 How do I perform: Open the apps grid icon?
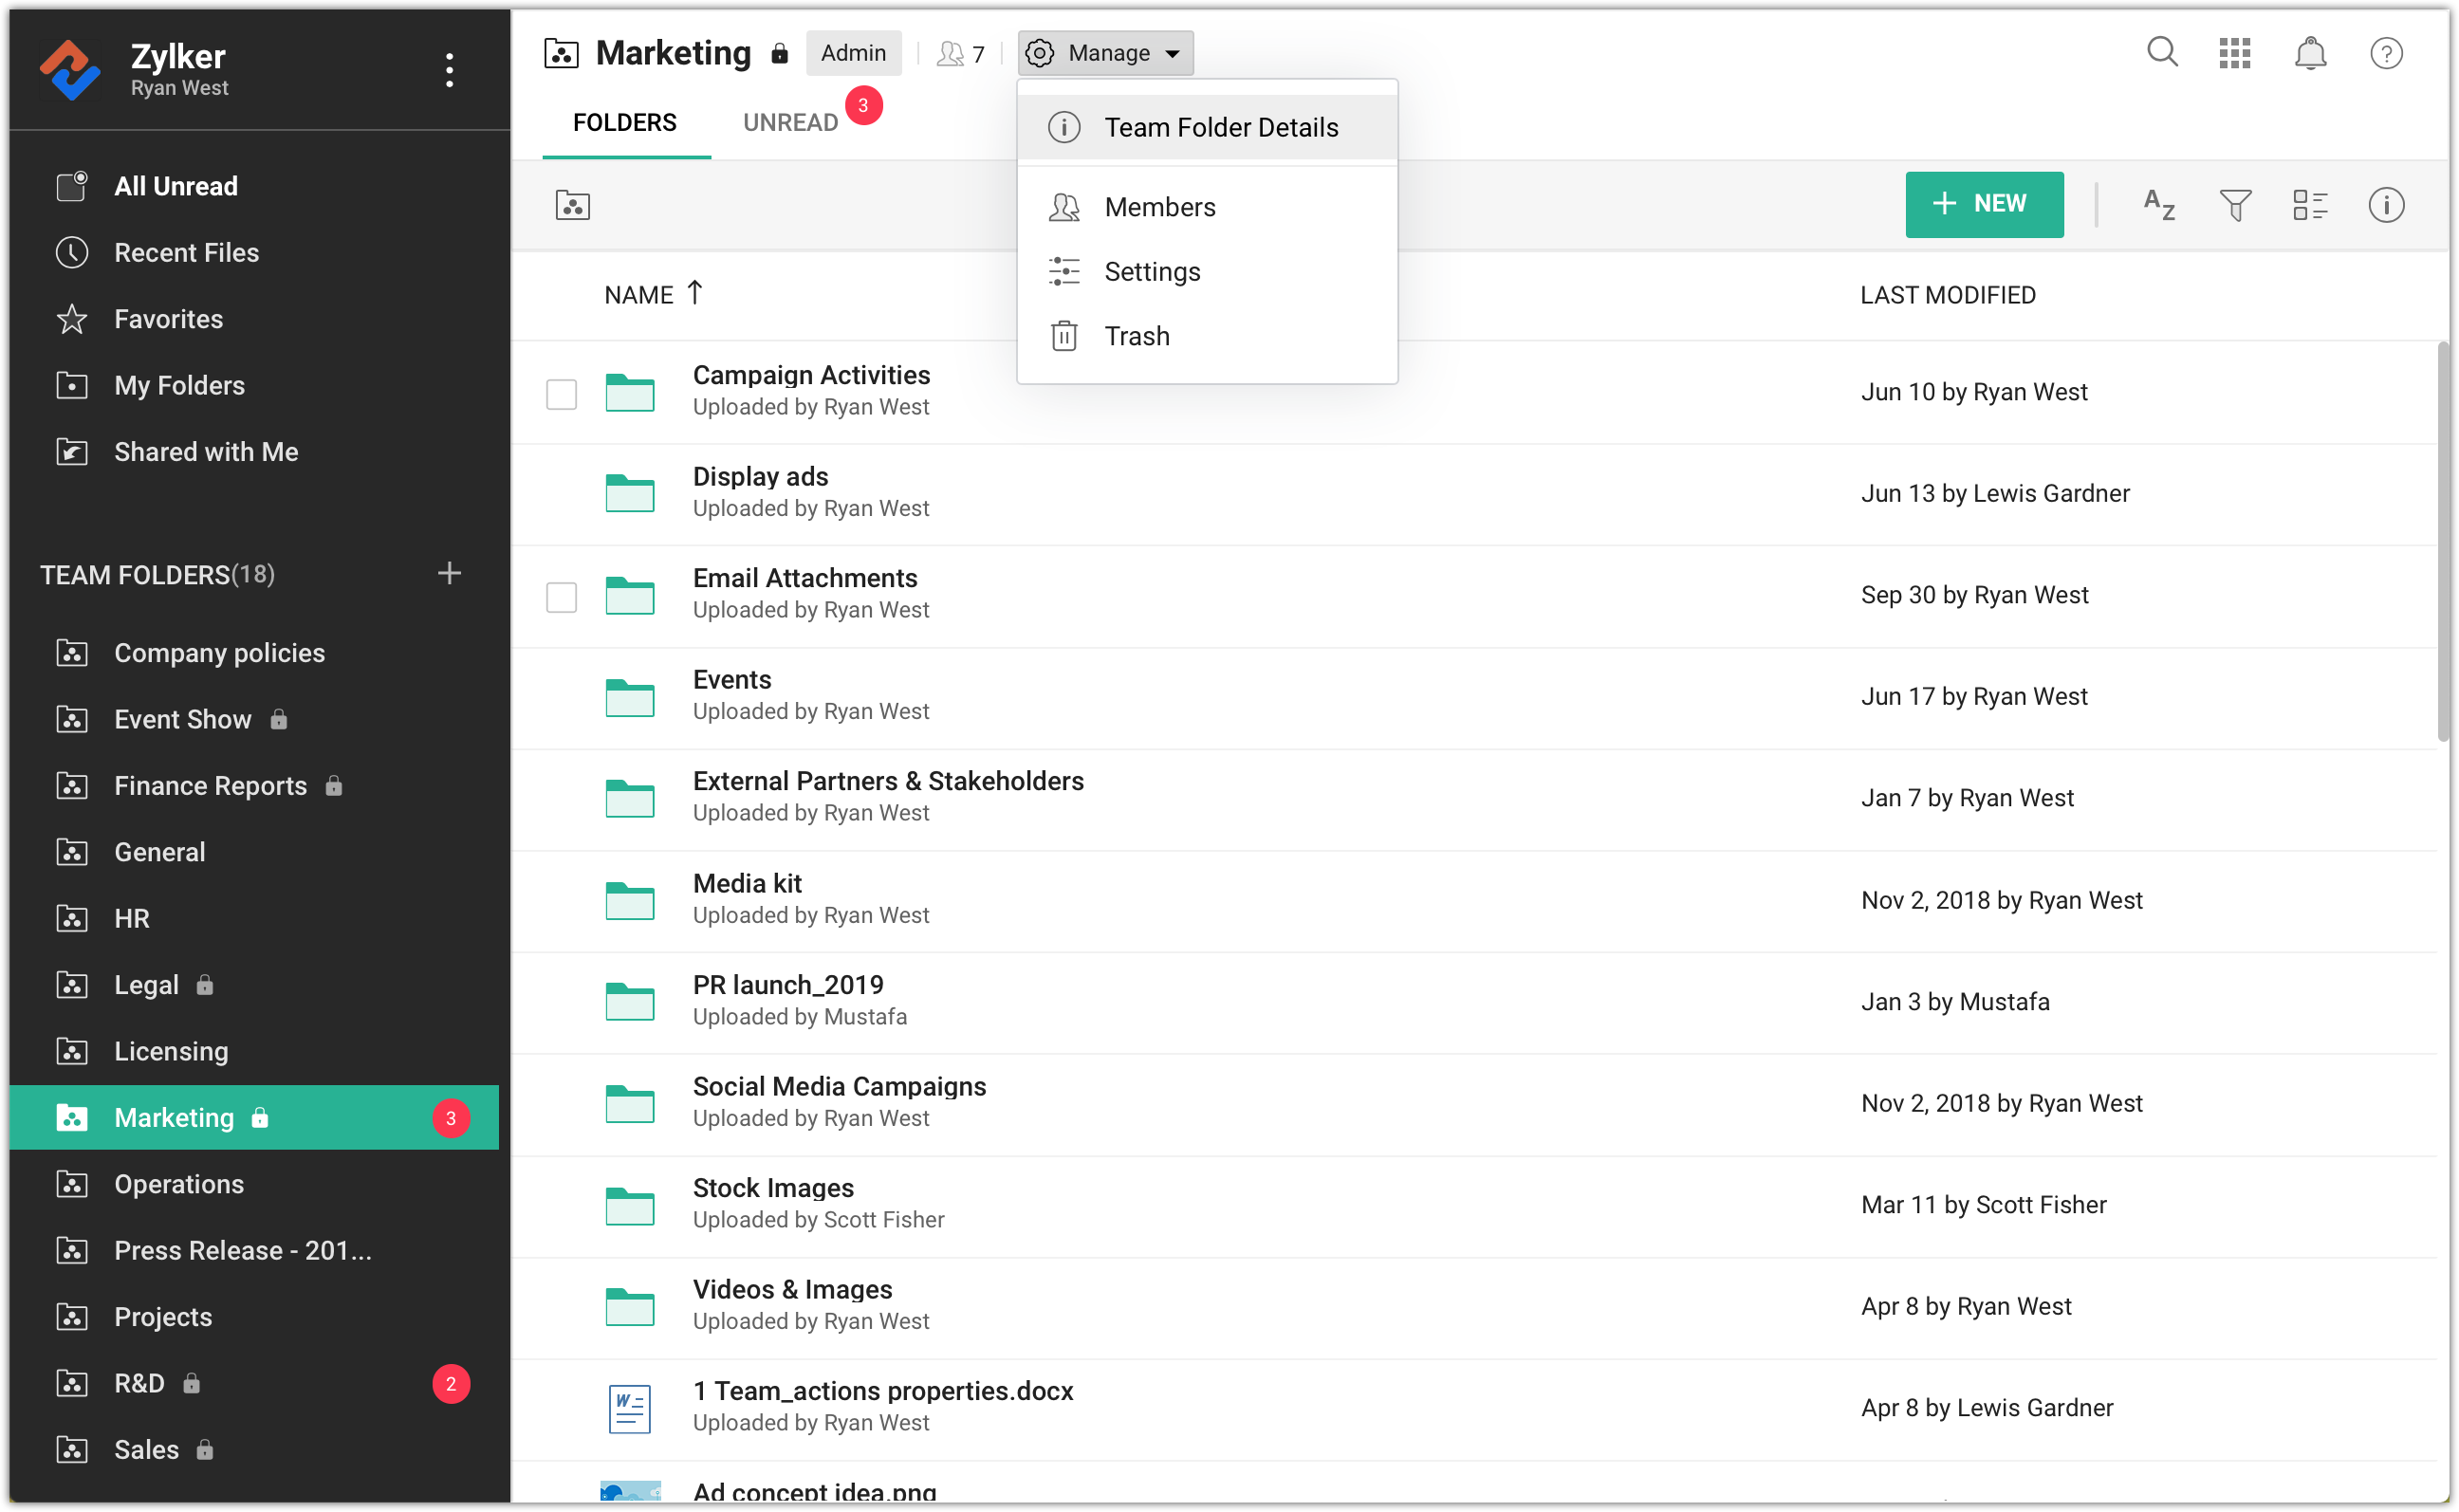[x=2235, y=53]
